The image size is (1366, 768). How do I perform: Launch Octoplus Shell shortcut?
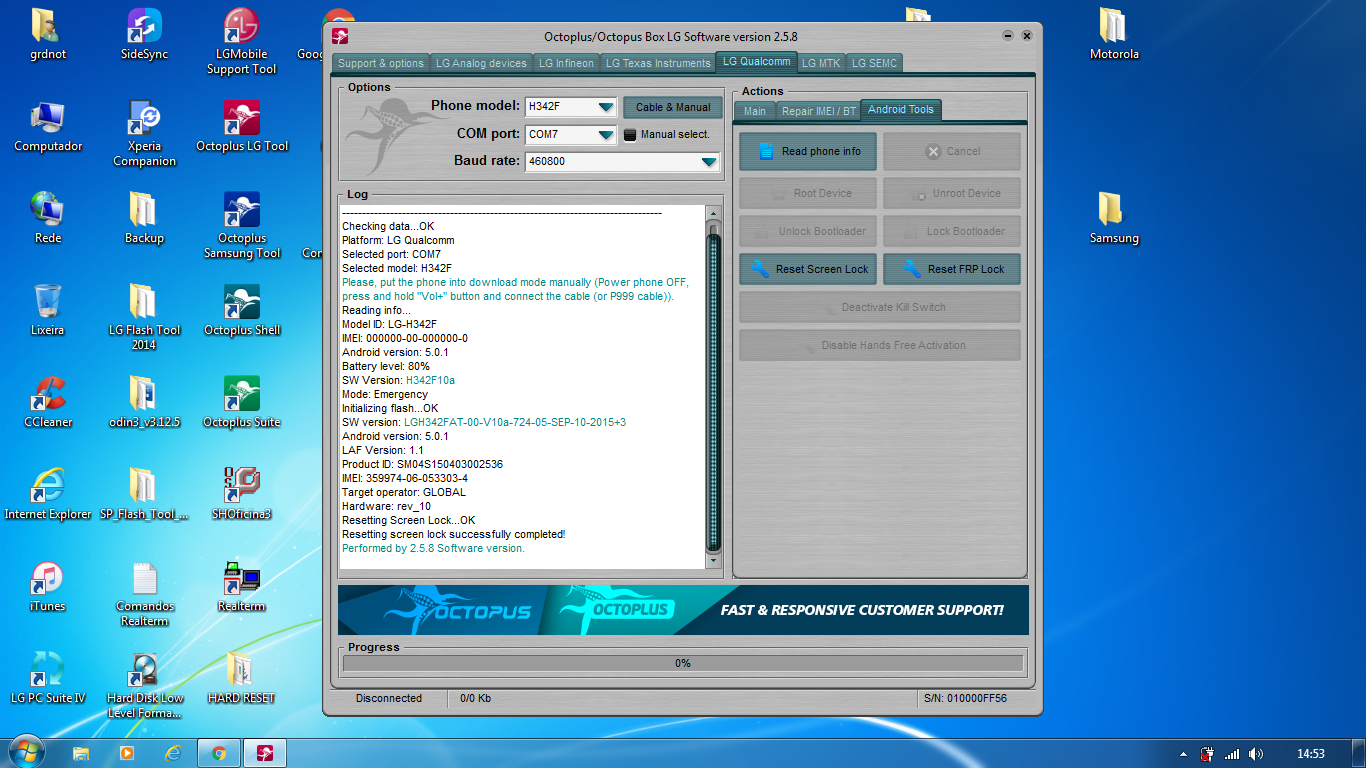(242, 310)
